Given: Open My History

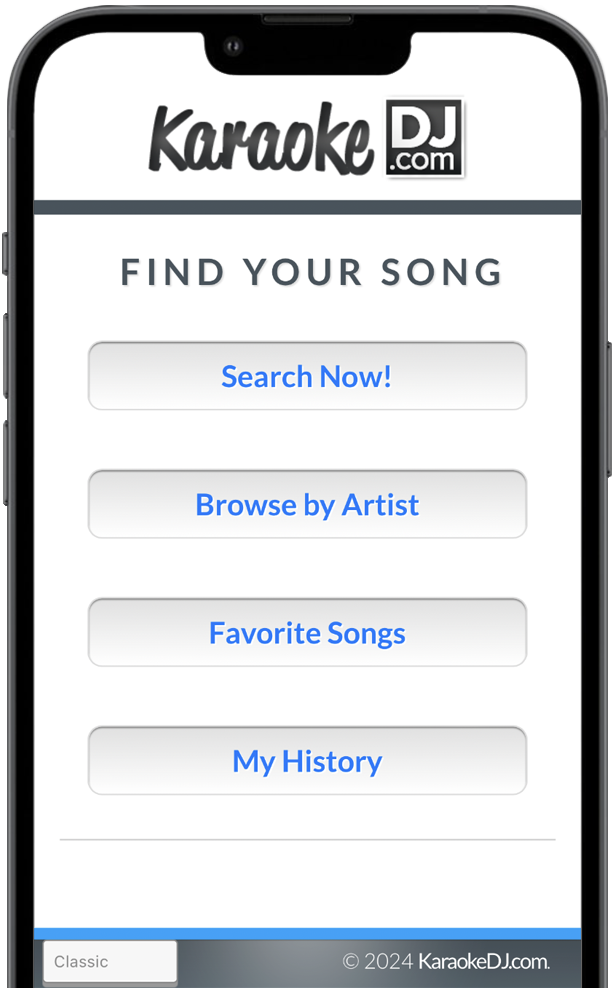Looking at the screenshot, I should (x=307, y=761).
